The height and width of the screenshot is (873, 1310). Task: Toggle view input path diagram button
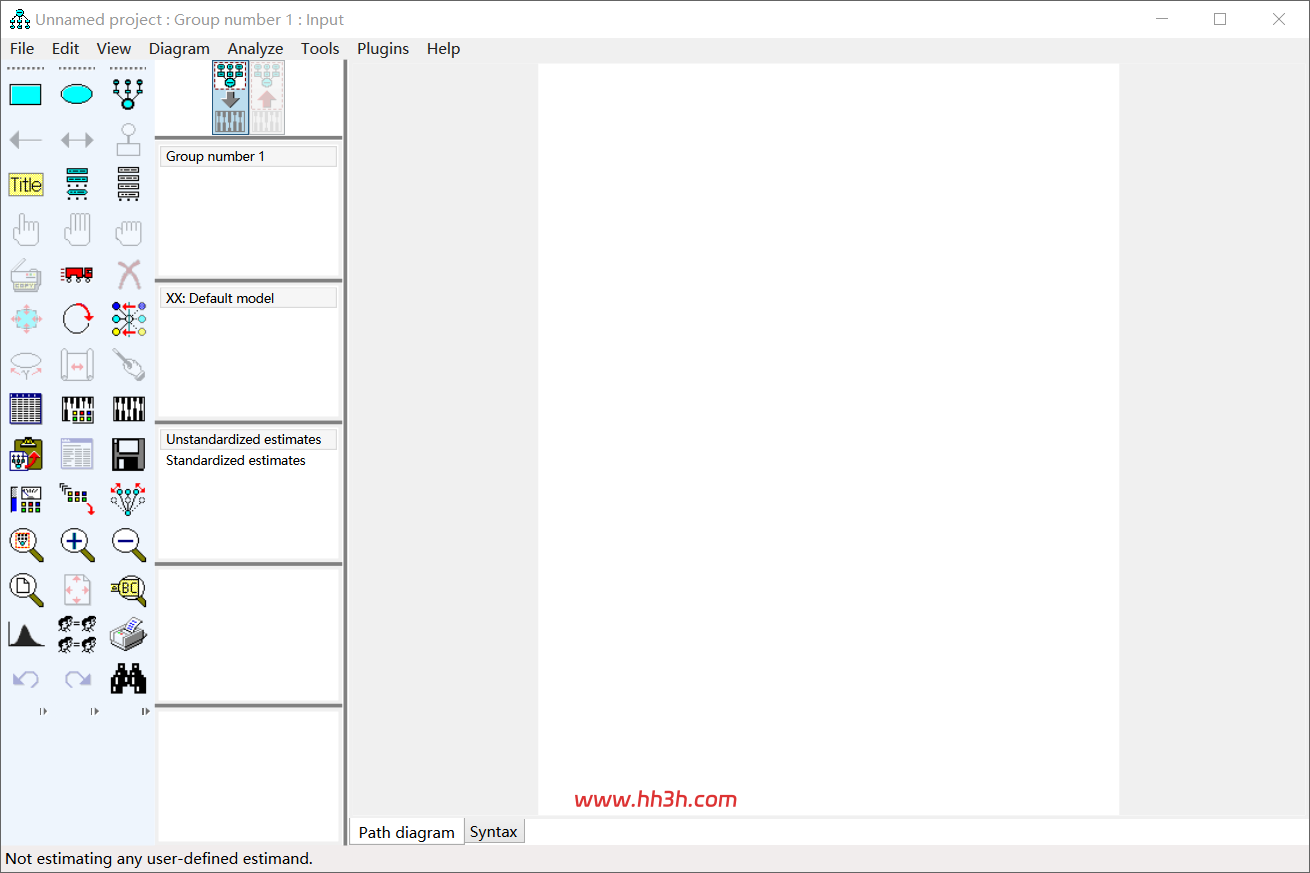click(230, 97)
